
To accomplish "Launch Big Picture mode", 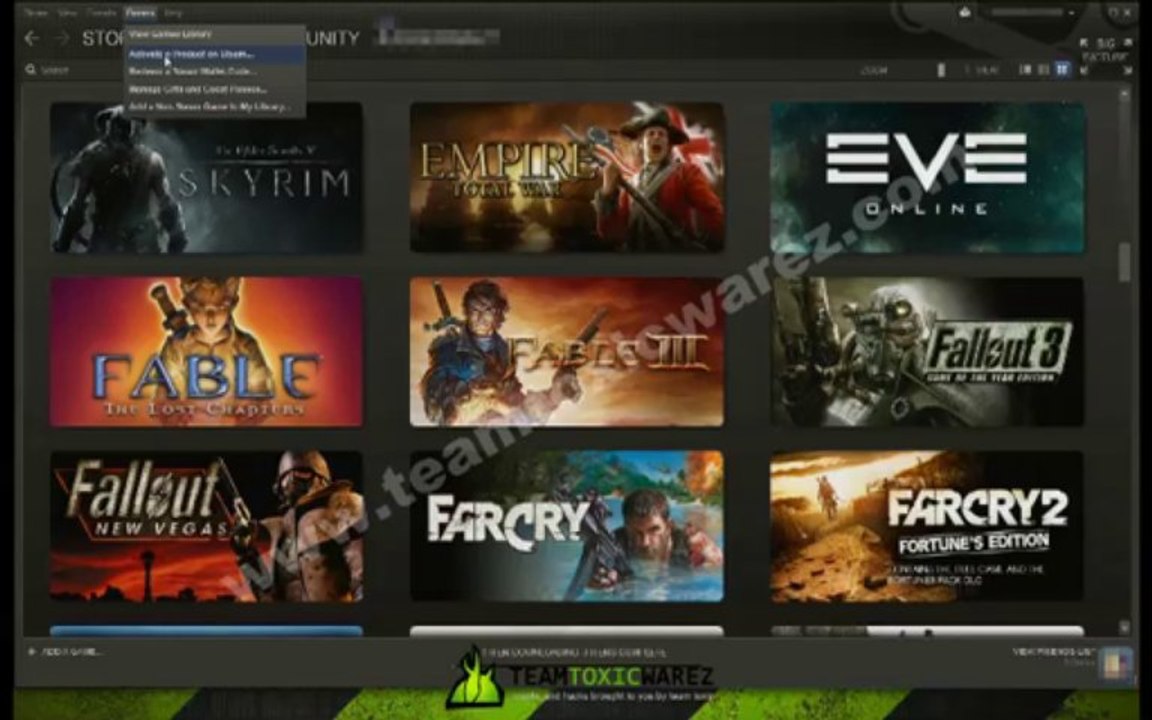I will (x=1105, y=50).
